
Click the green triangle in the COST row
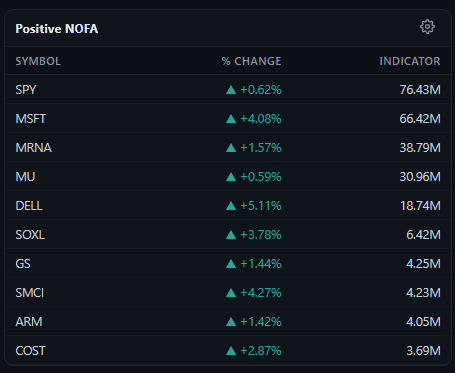(231, 351)
